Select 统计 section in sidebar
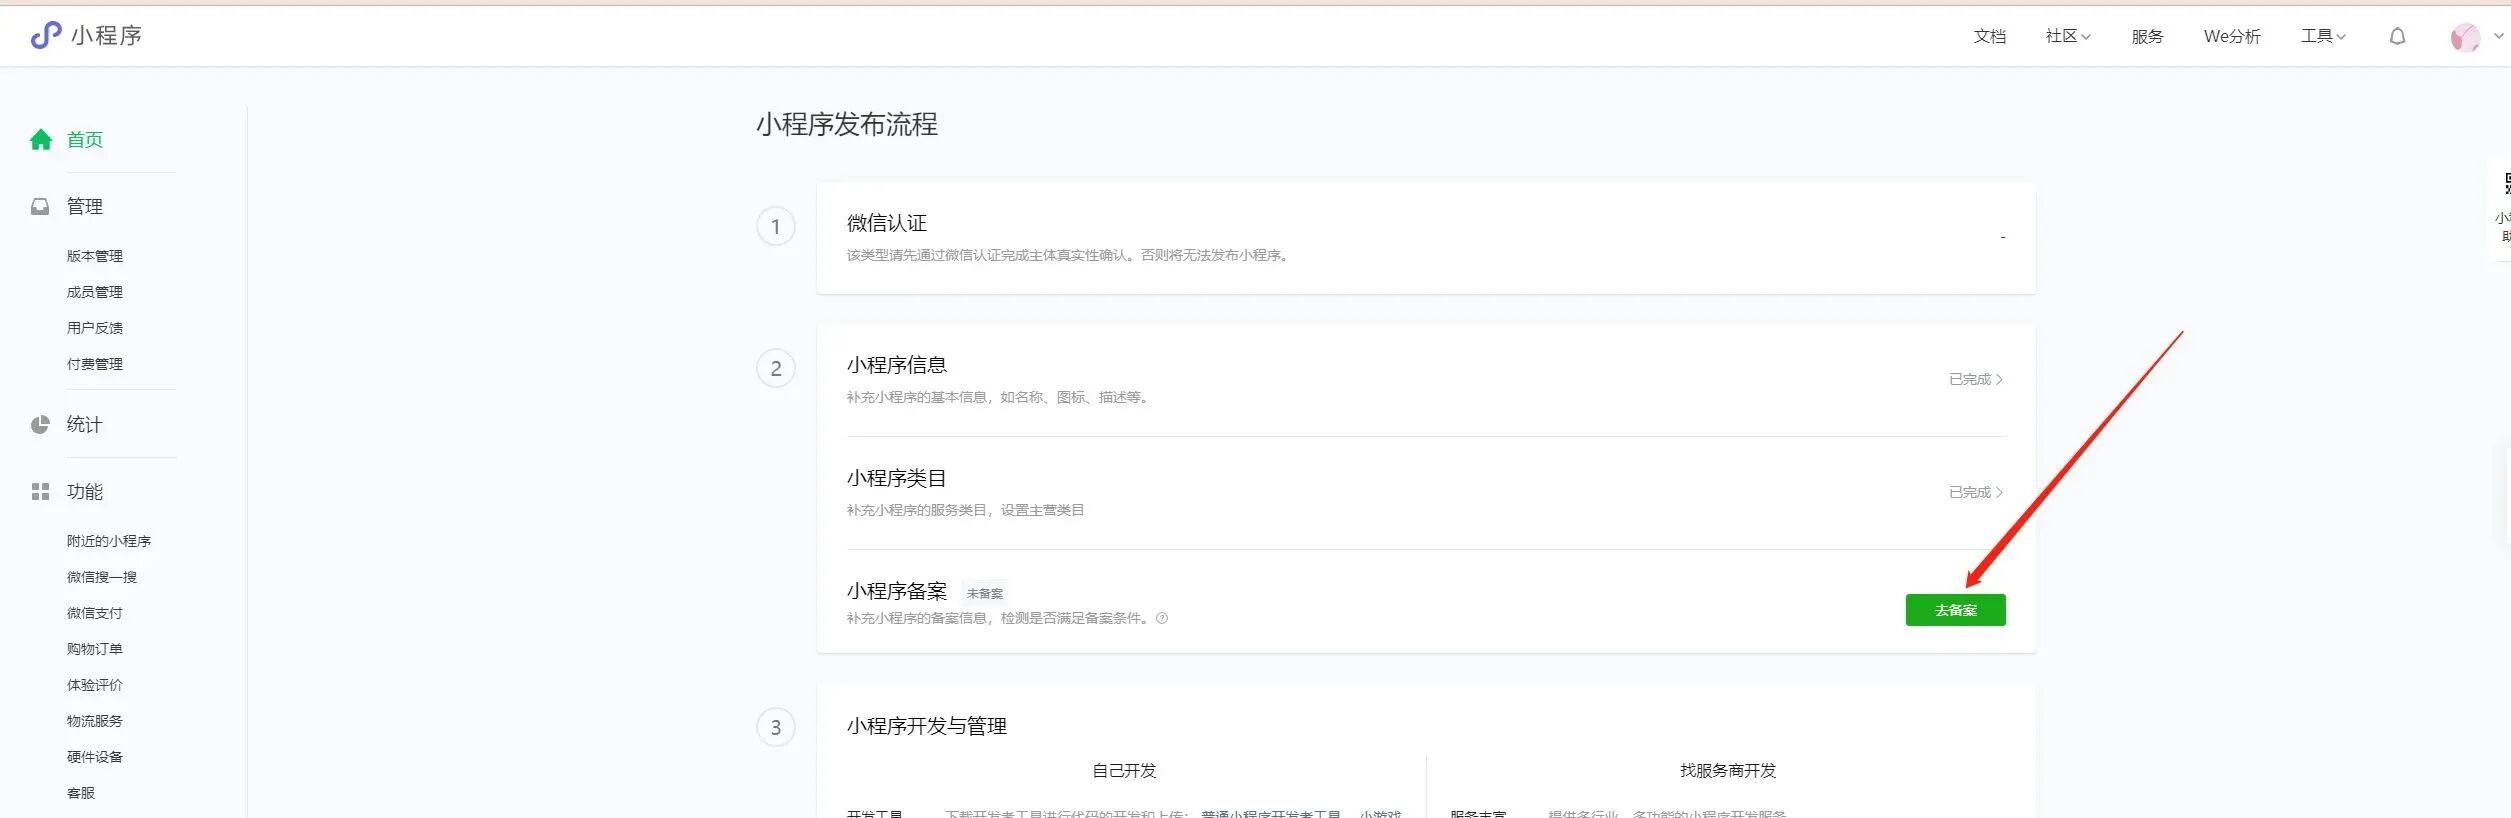2511x818 pixels. (x=85, y=424)
